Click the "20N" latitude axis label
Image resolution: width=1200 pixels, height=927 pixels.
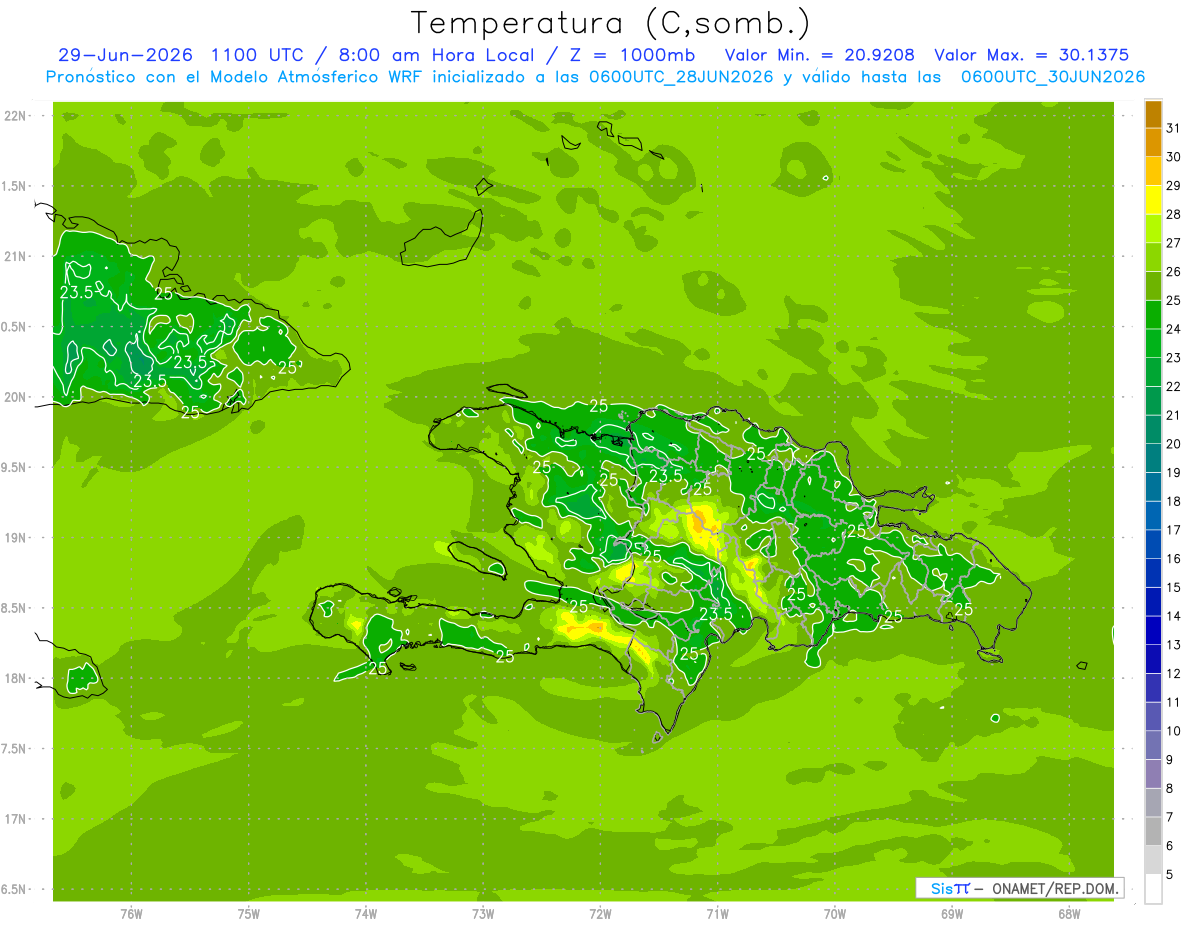tap(16, 397)
